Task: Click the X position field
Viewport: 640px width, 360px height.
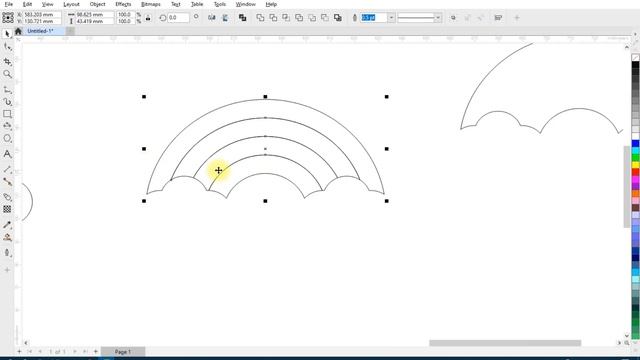Action: 42,14
